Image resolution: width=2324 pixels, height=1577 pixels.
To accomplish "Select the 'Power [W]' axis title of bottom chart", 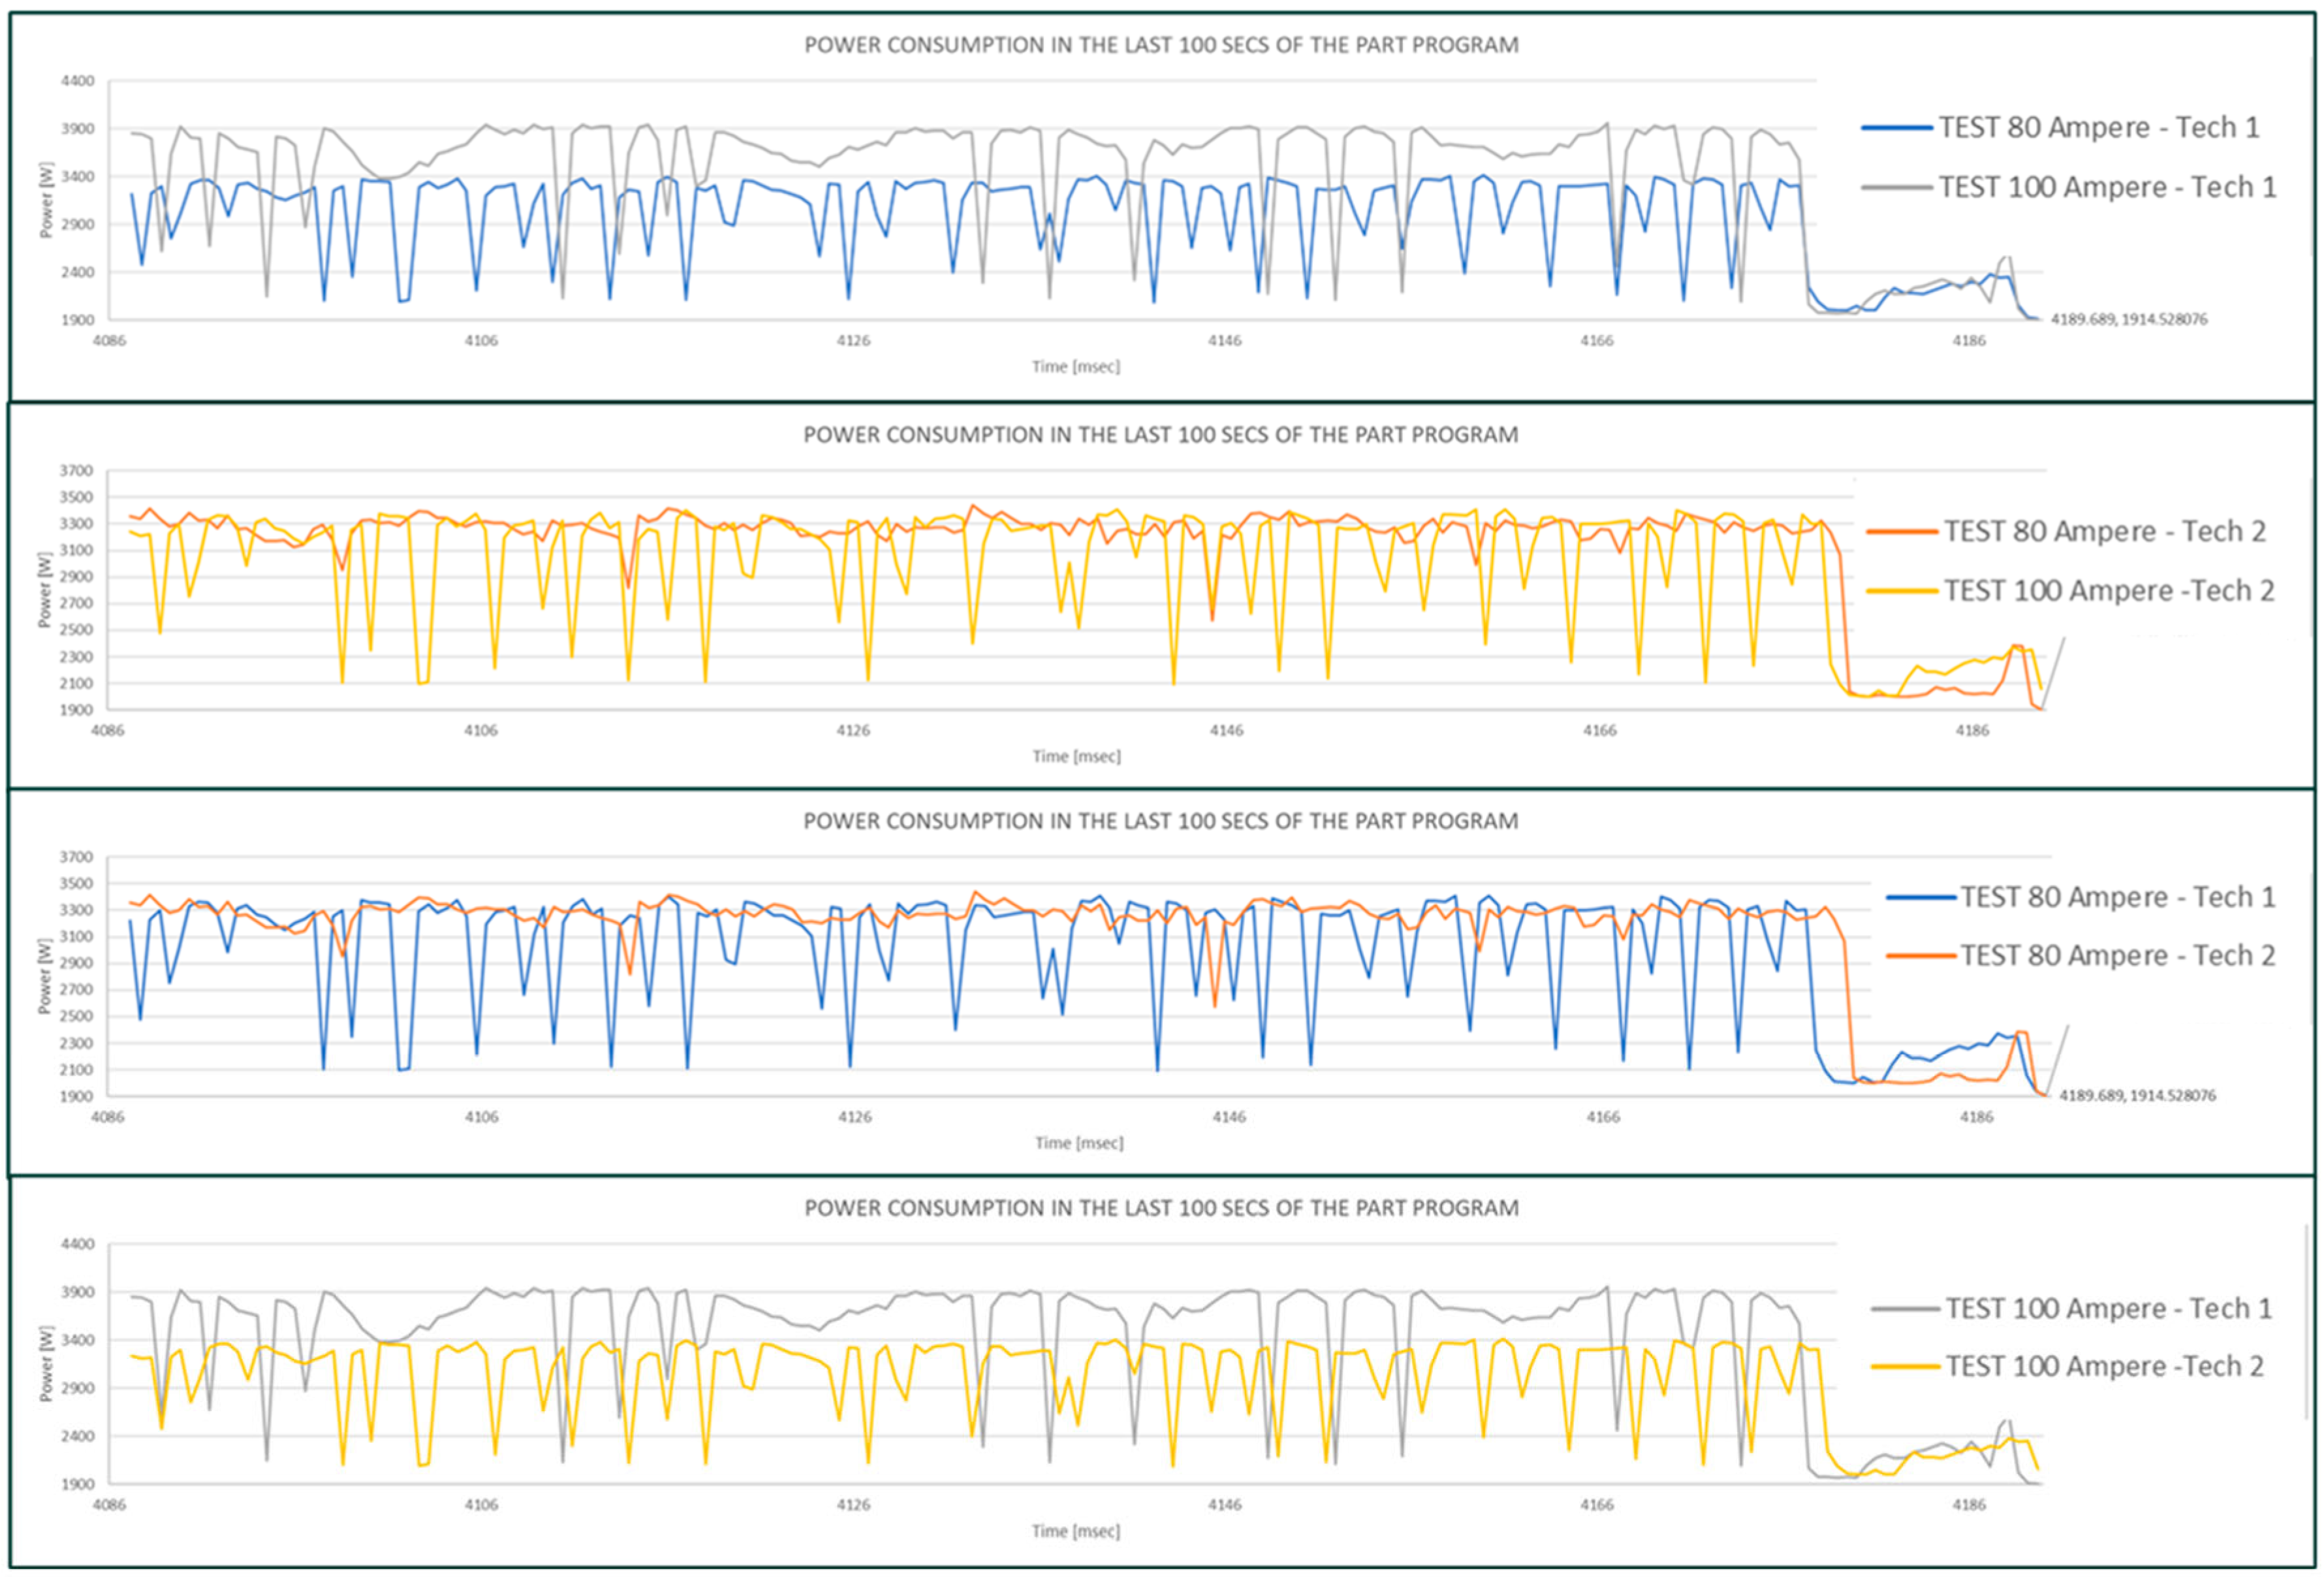I will pos(46,1364).
